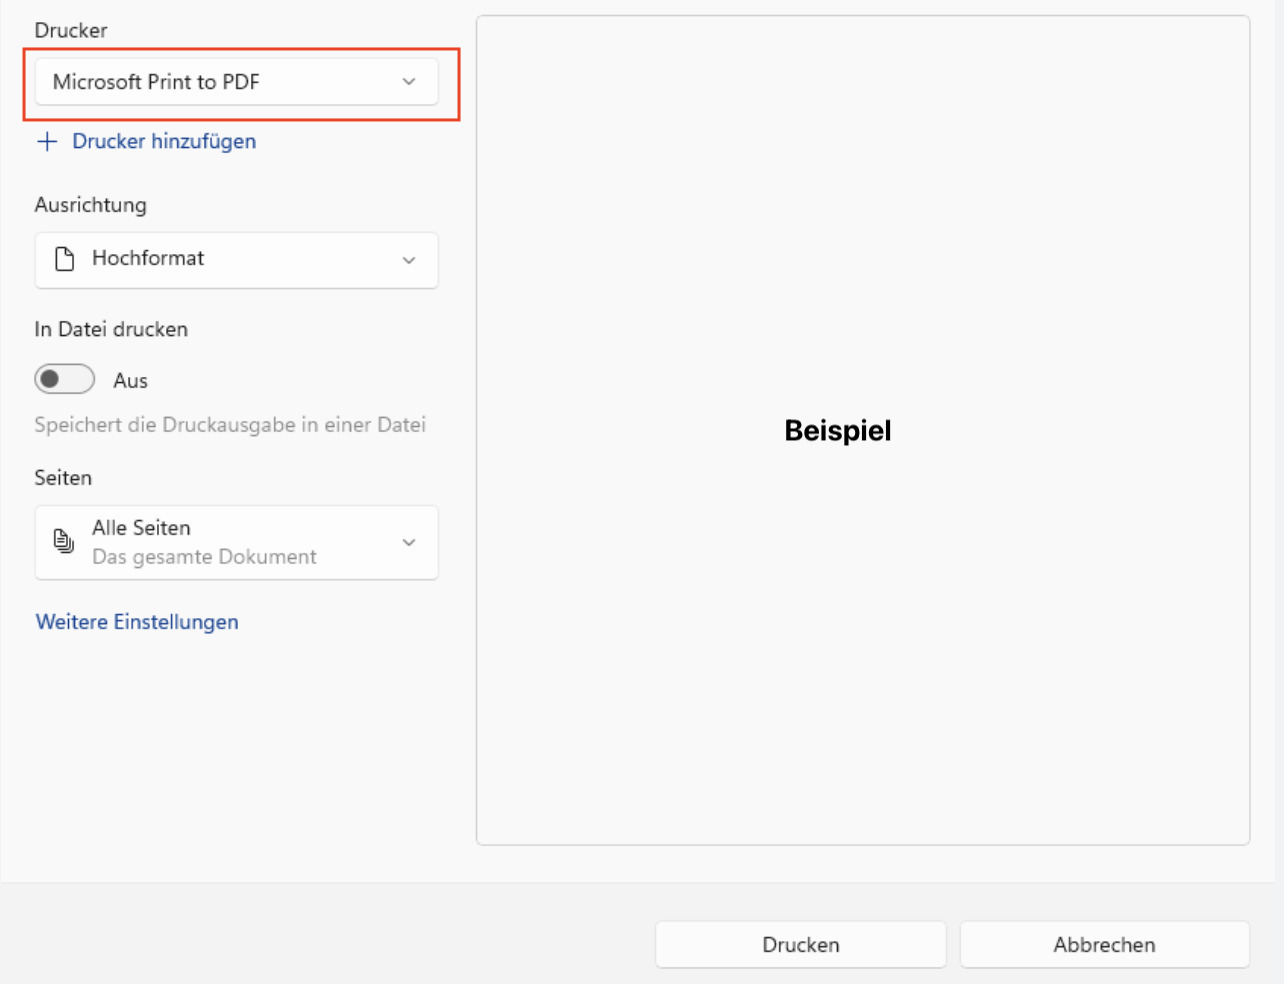Expand the Hochformat orientation dropdown
Screen dimensions: 1284x984
(237, 260)
